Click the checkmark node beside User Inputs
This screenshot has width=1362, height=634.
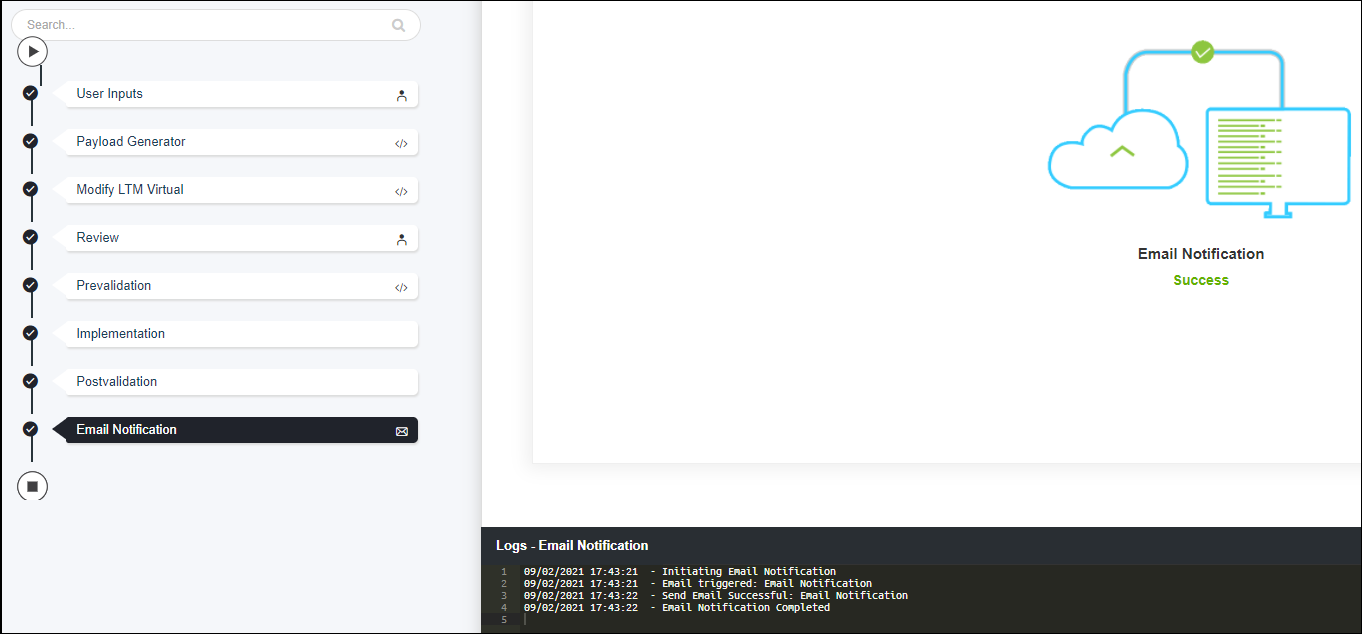(31, 93)
